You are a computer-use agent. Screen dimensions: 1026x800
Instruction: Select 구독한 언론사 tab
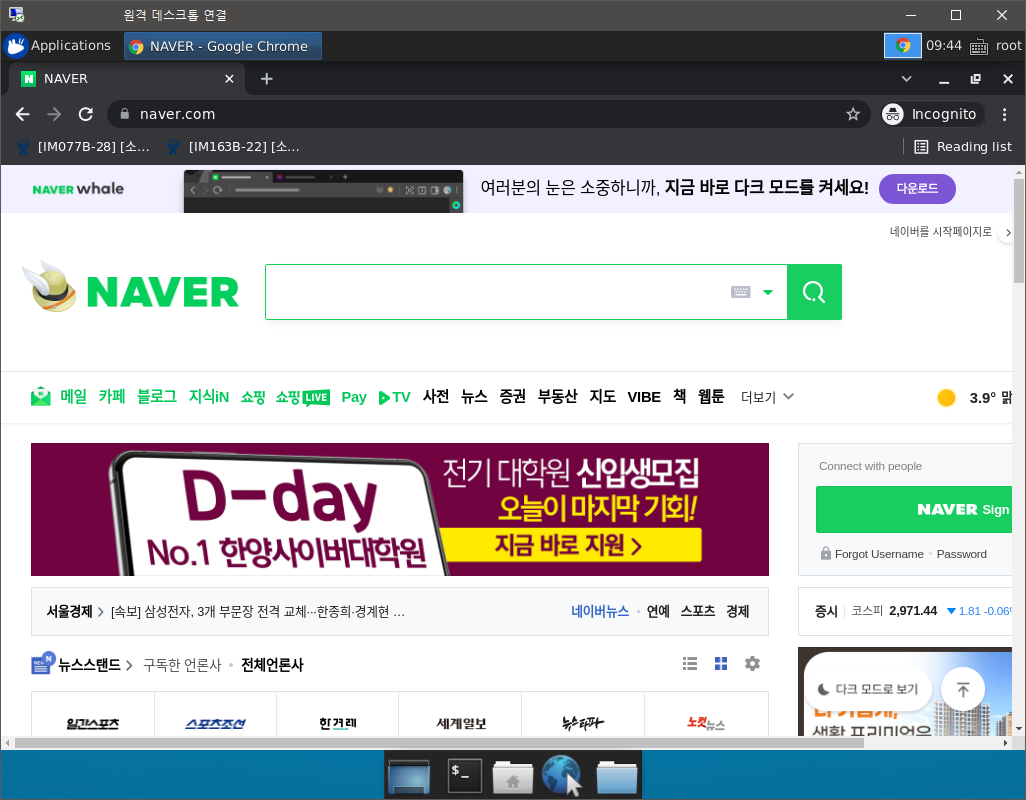tap(182, 665)
